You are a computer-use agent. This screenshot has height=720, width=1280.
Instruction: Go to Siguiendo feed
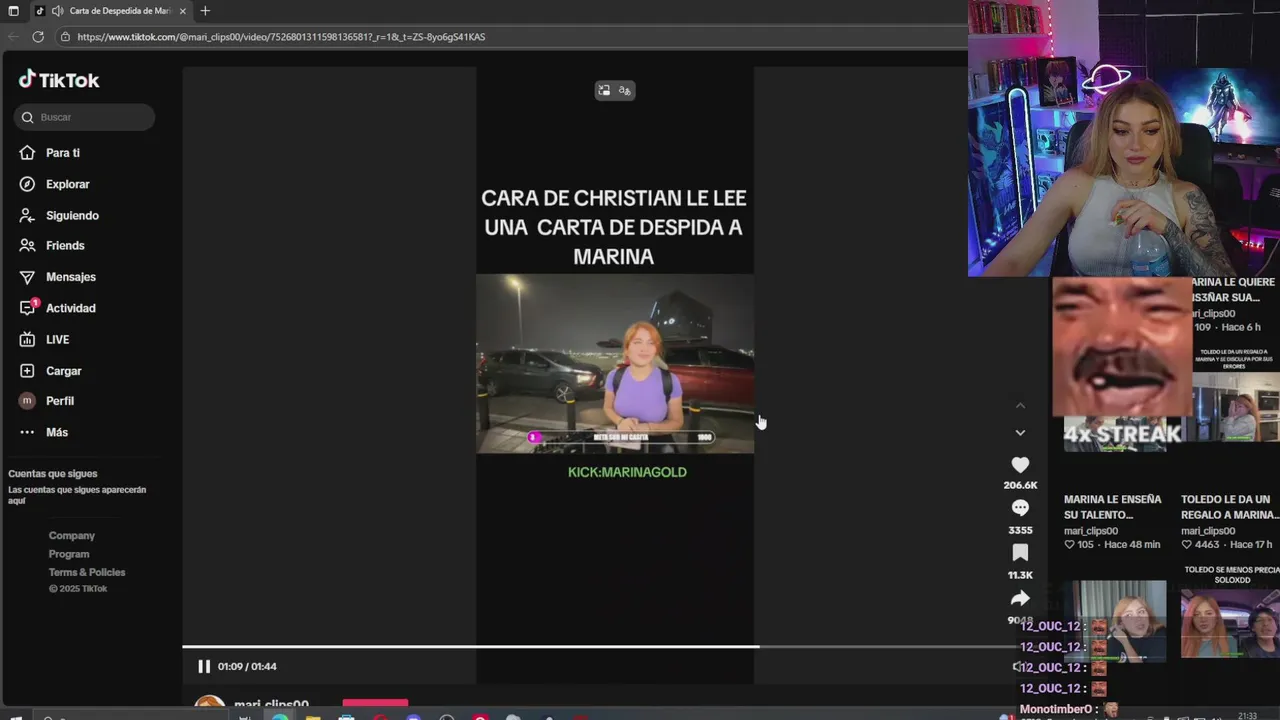[72, 215]
